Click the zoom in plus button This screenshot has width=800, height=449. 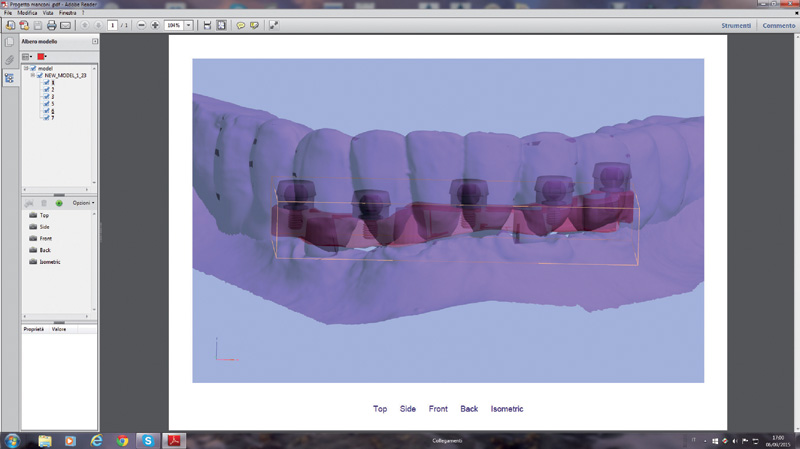pos(155,25)
